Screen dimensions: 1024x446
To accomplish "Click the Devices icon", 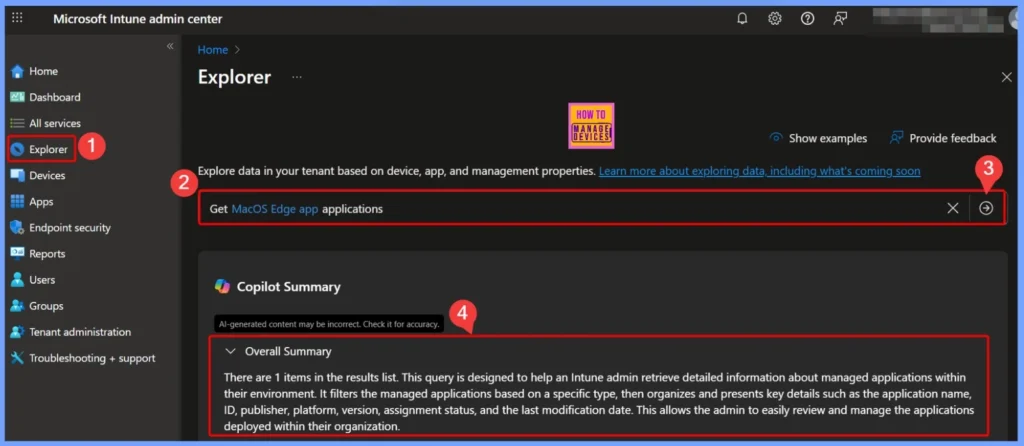I will click(x=18, y=176).
